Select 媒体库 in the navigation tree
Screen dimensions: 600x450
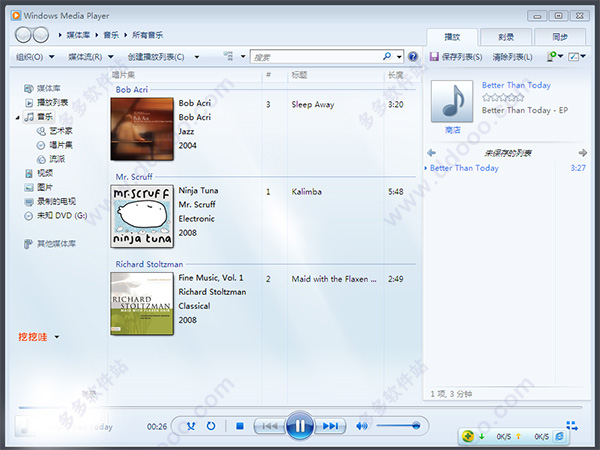point(42,88)
